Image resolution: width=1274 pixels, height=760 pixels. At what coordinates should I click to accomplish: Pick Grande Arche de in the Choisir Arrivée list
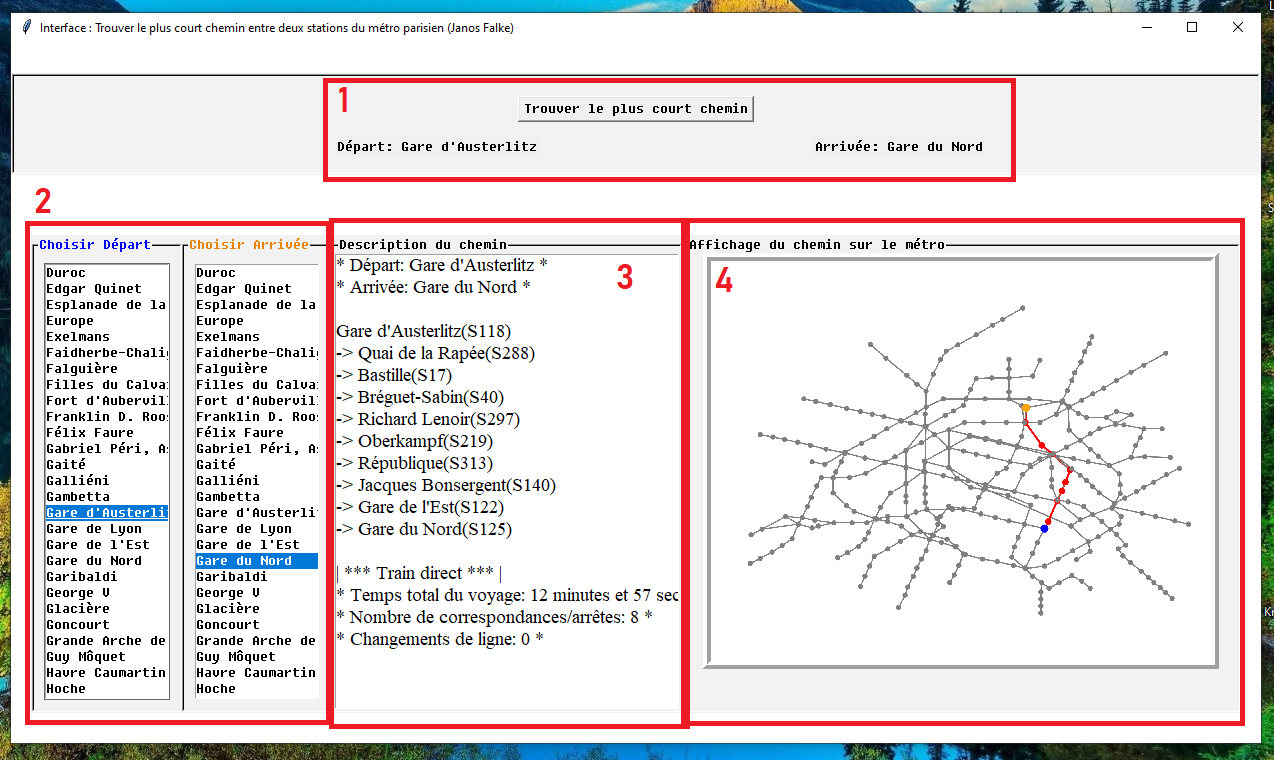pyautogui.click(x=256, y=641)
